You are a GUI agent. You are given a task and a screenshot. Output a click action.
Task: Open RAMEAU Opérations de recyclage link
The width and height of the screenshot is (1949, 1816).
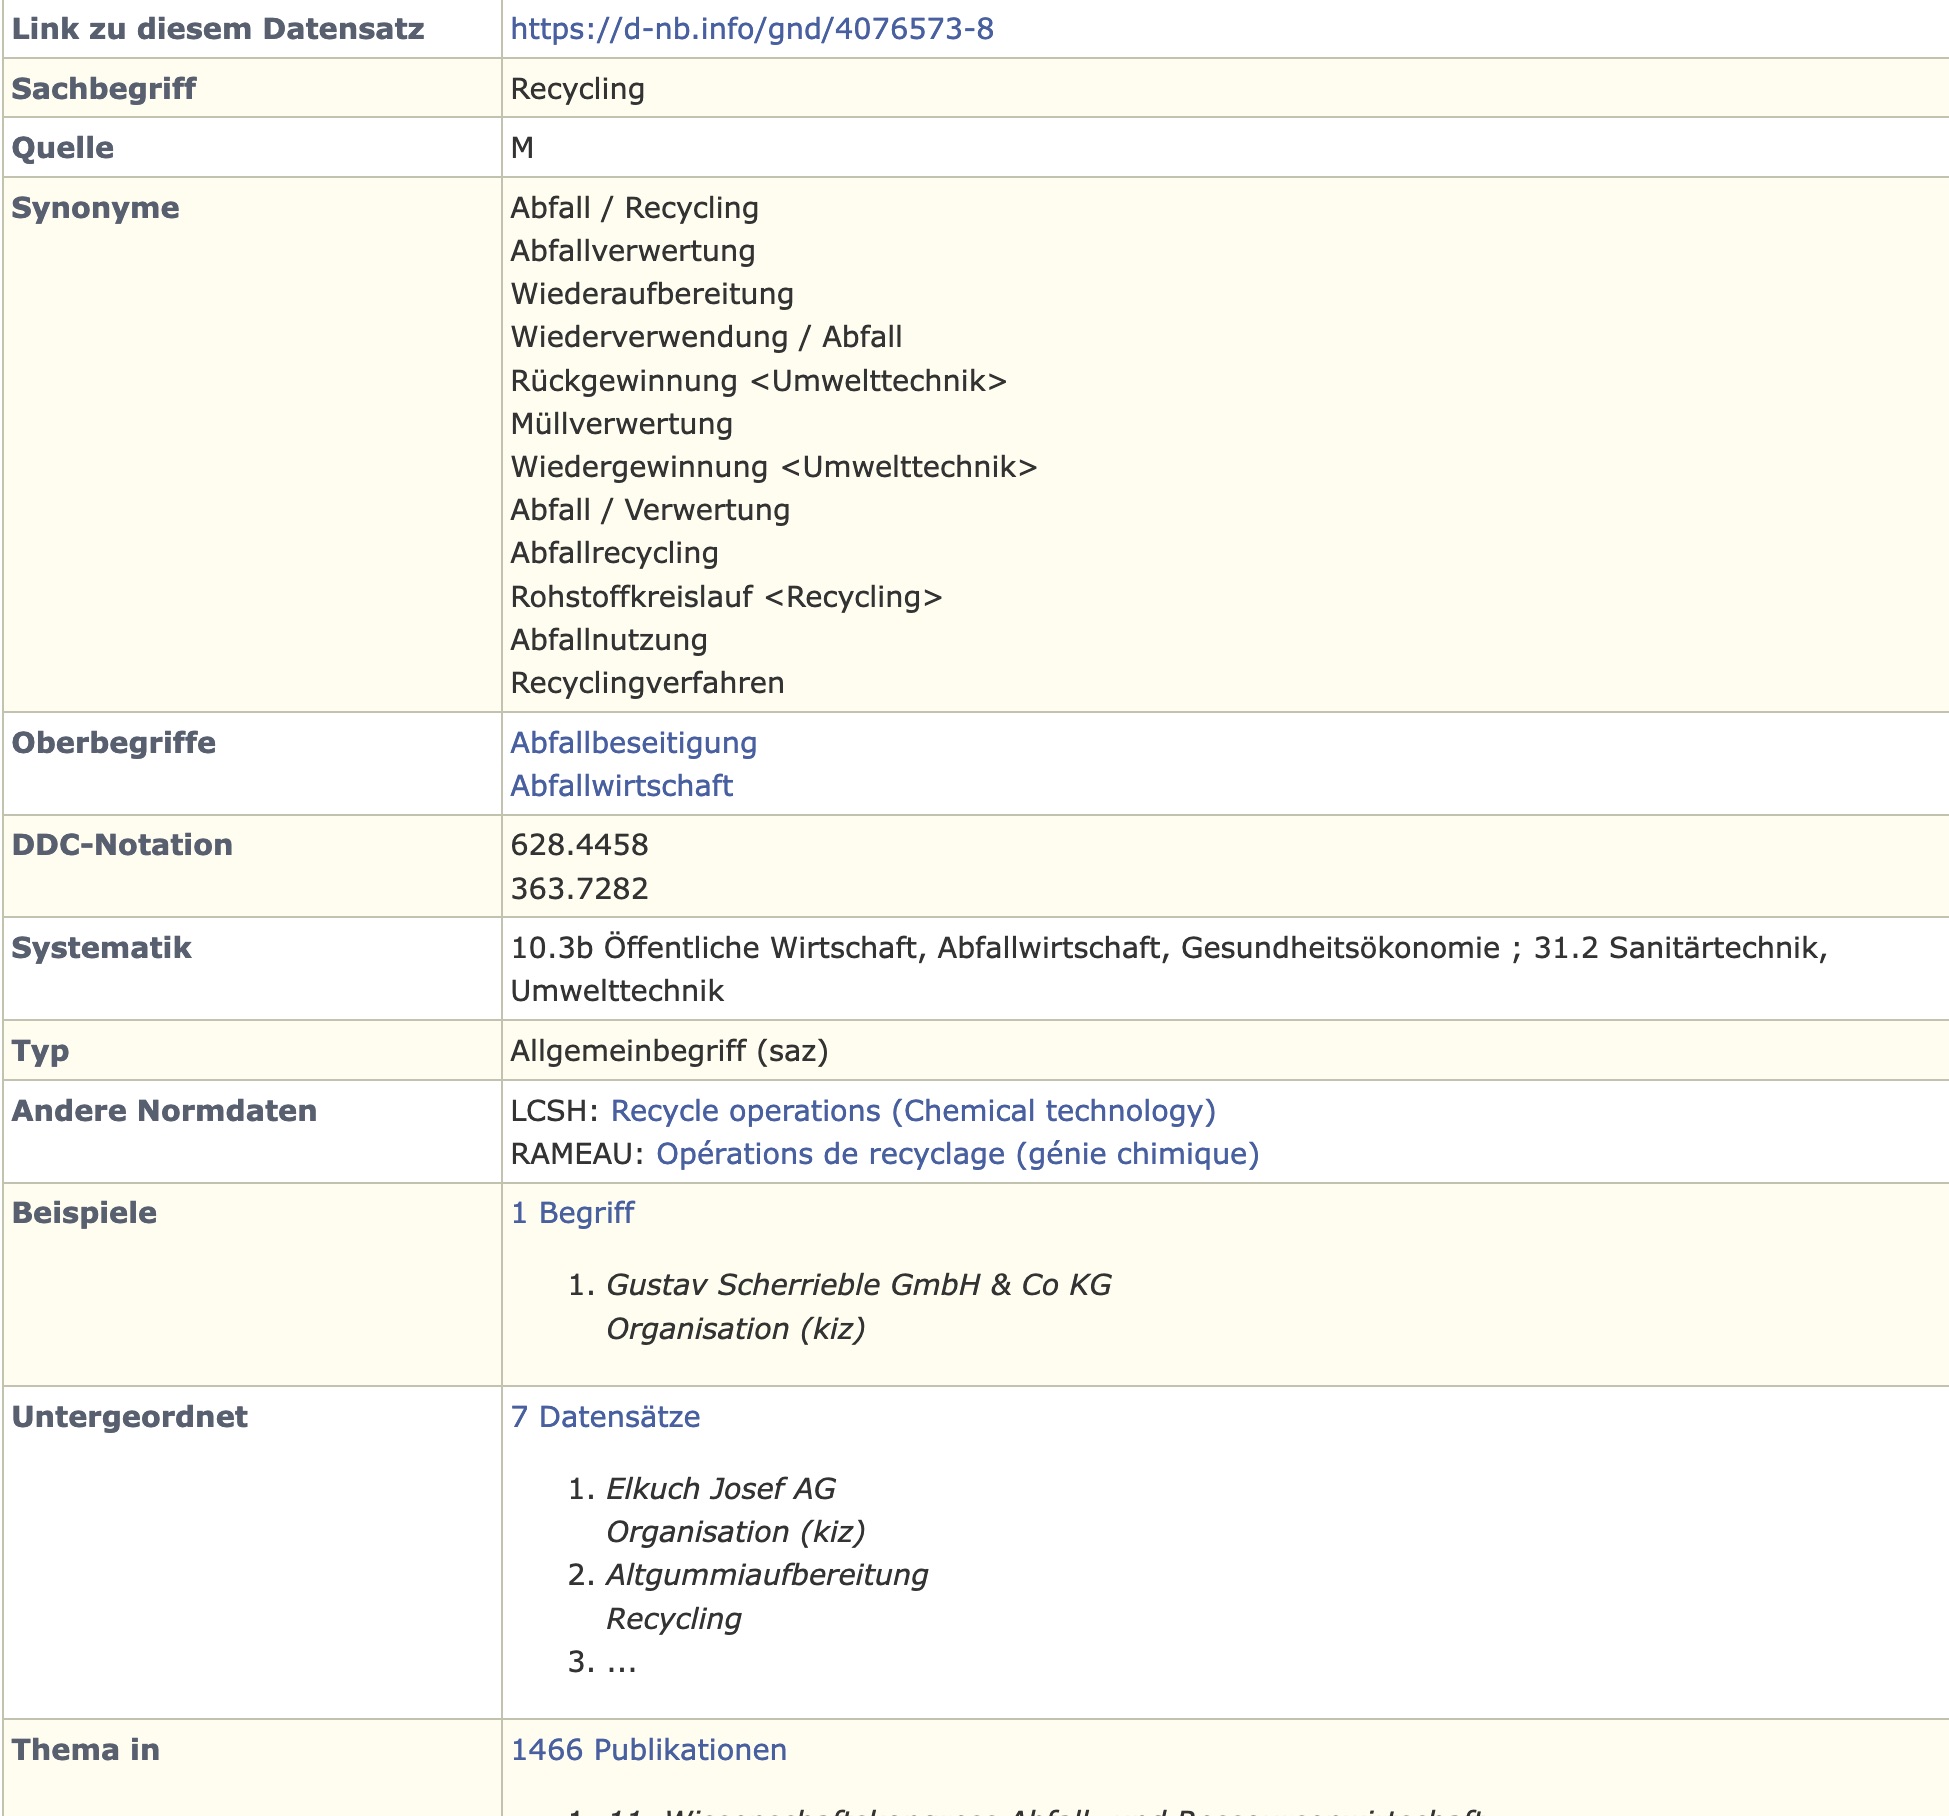point(957,1154)
